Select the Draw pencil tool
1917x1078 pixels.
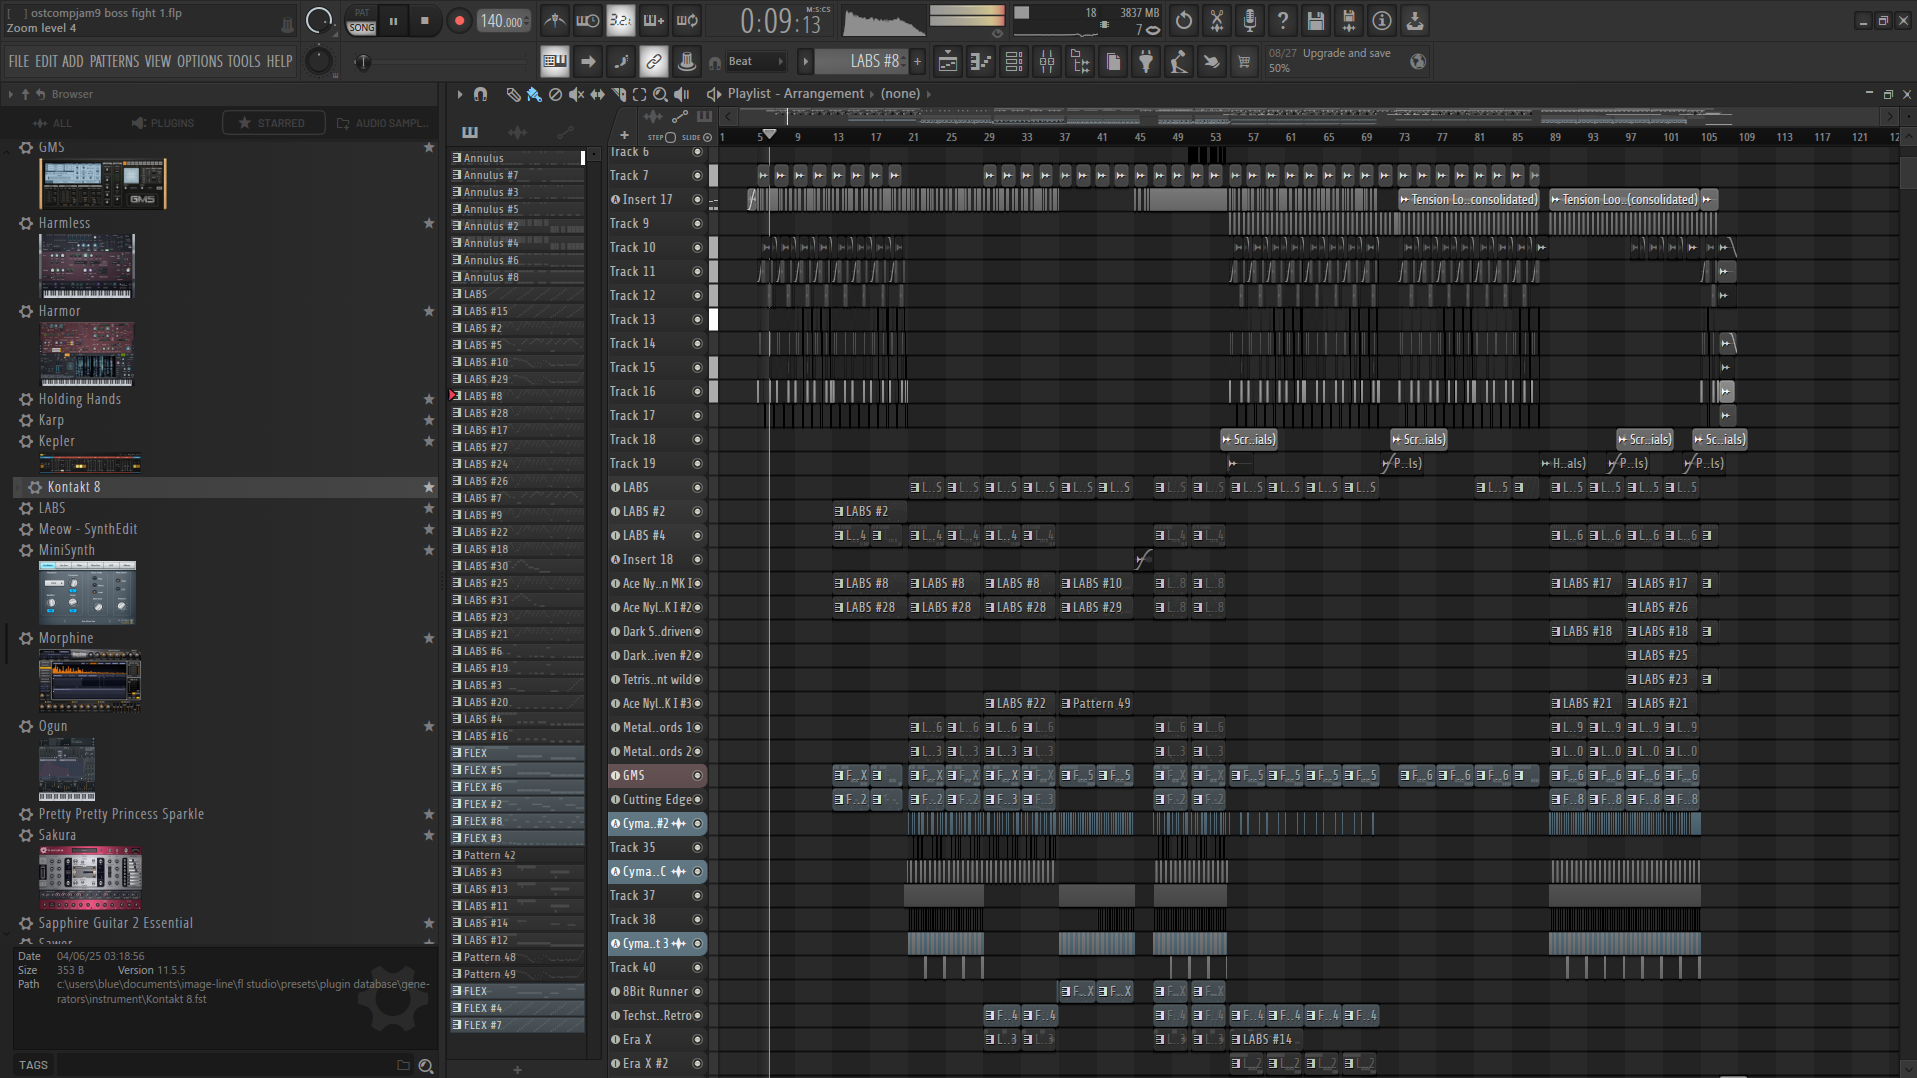513,94
